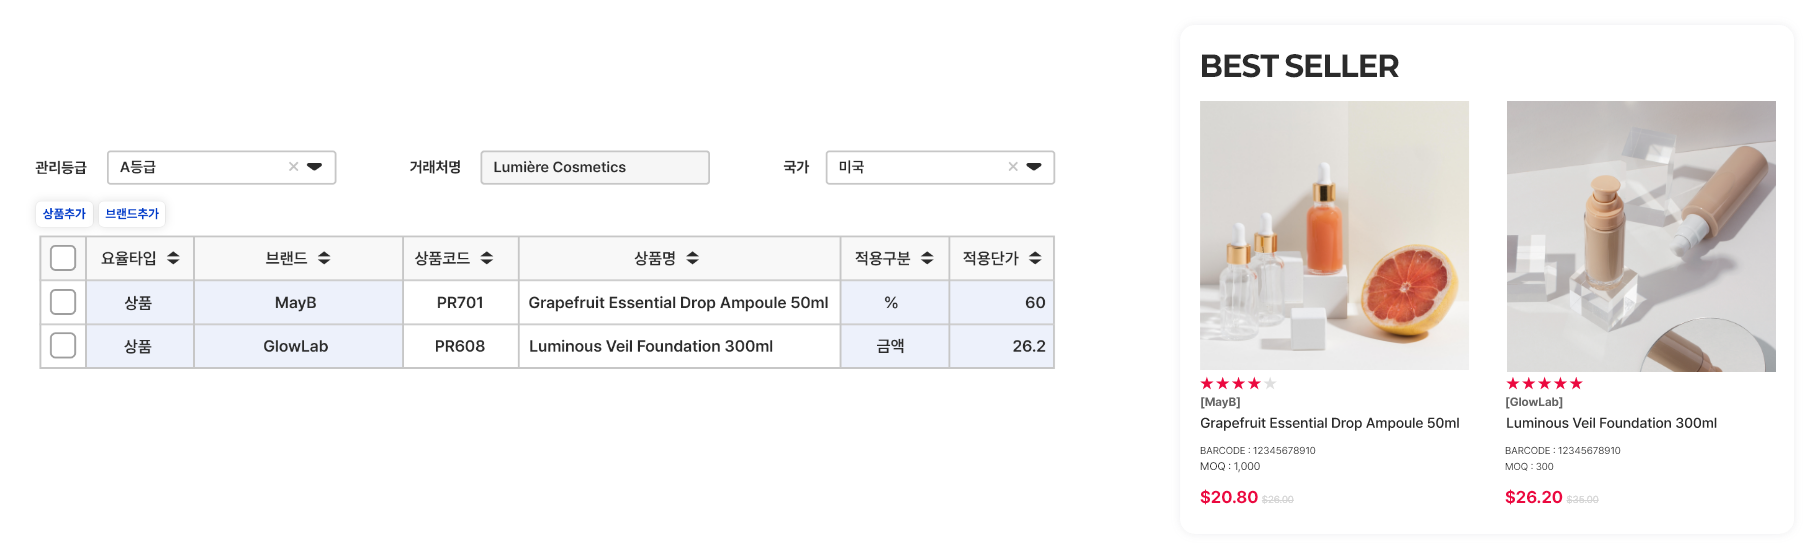The width and height of the screenshot is (1810, 549).
Task: Check the select-all header checkbox
Action: (63, 258)
